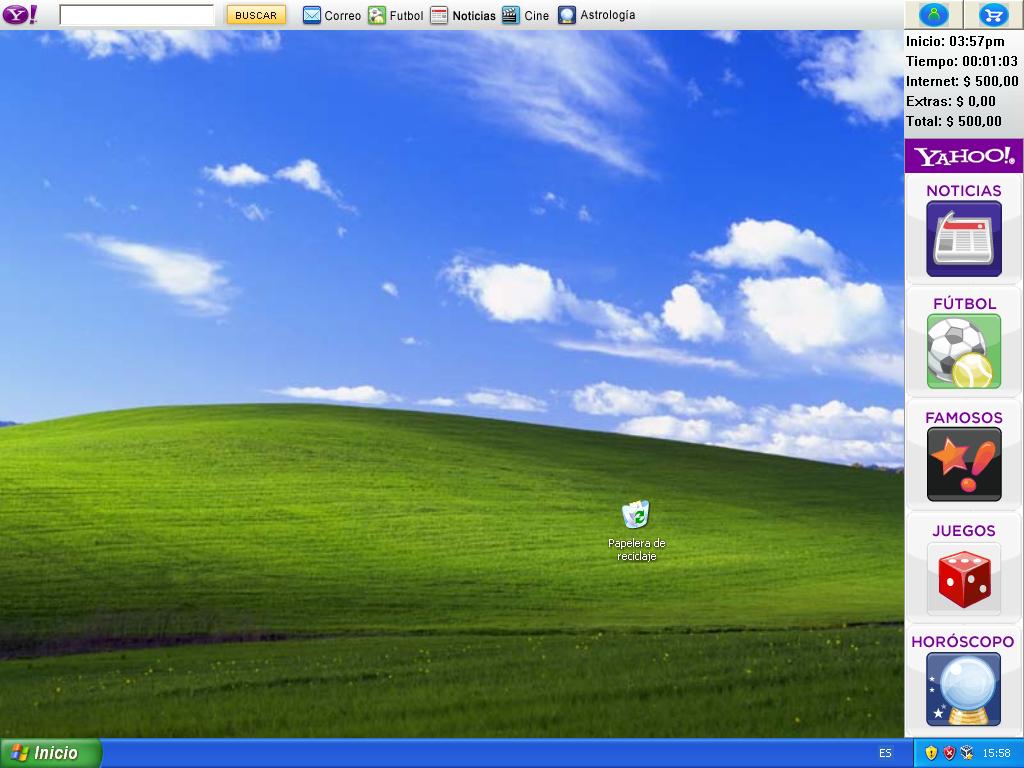Click the network computers tray icon
The image size is (1024, 768).
click(967, 753)
